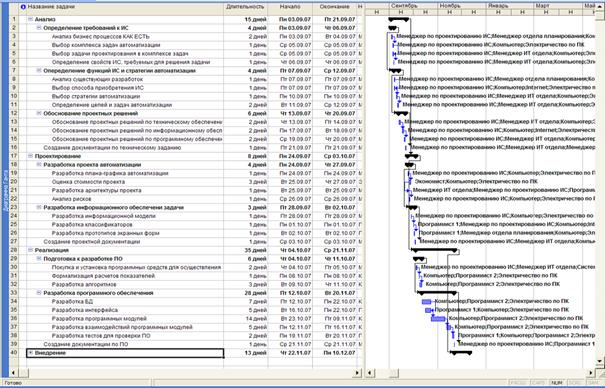Click the vertical scroll down arrow
The width and height of the screenshot is (605, 388).
pyautogui.click(x=600, y=361)
